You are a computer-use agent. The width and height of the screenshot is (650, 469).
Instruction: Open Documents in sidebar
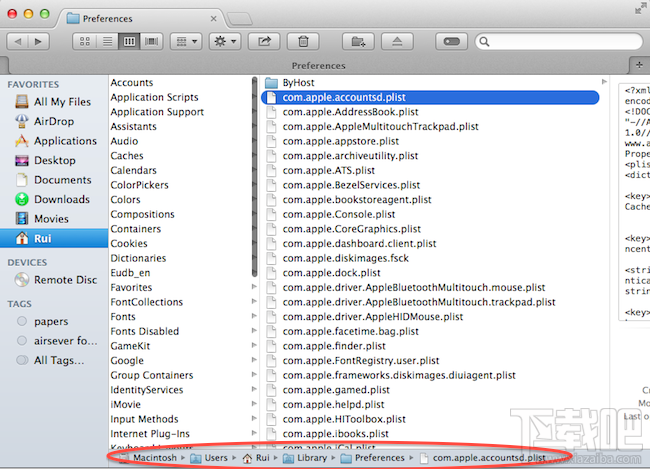click(53, 180)
